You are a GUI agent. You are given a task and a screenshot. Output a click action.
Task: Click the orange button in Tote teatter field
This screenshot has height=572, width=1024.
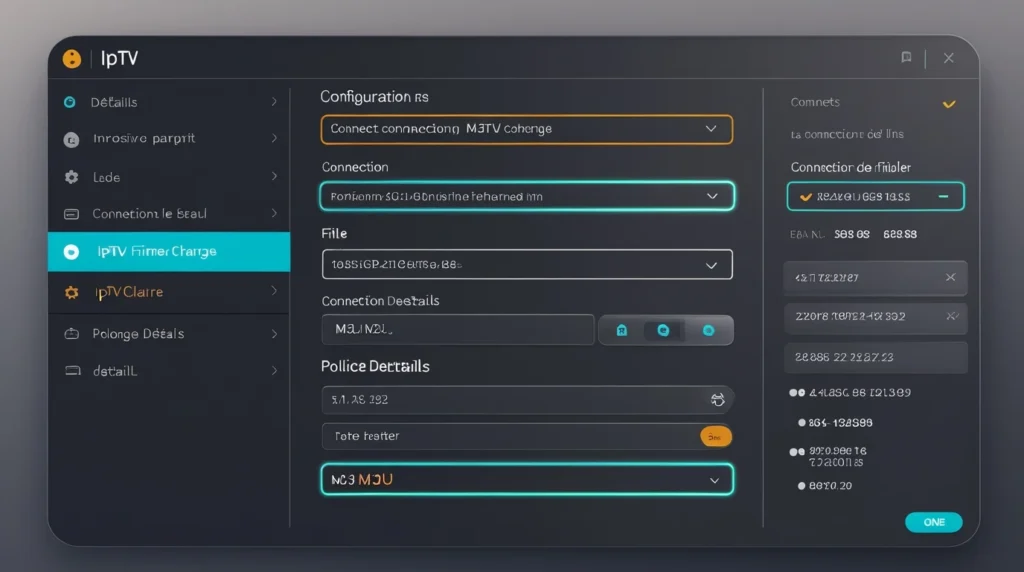[x=716, y=436]
